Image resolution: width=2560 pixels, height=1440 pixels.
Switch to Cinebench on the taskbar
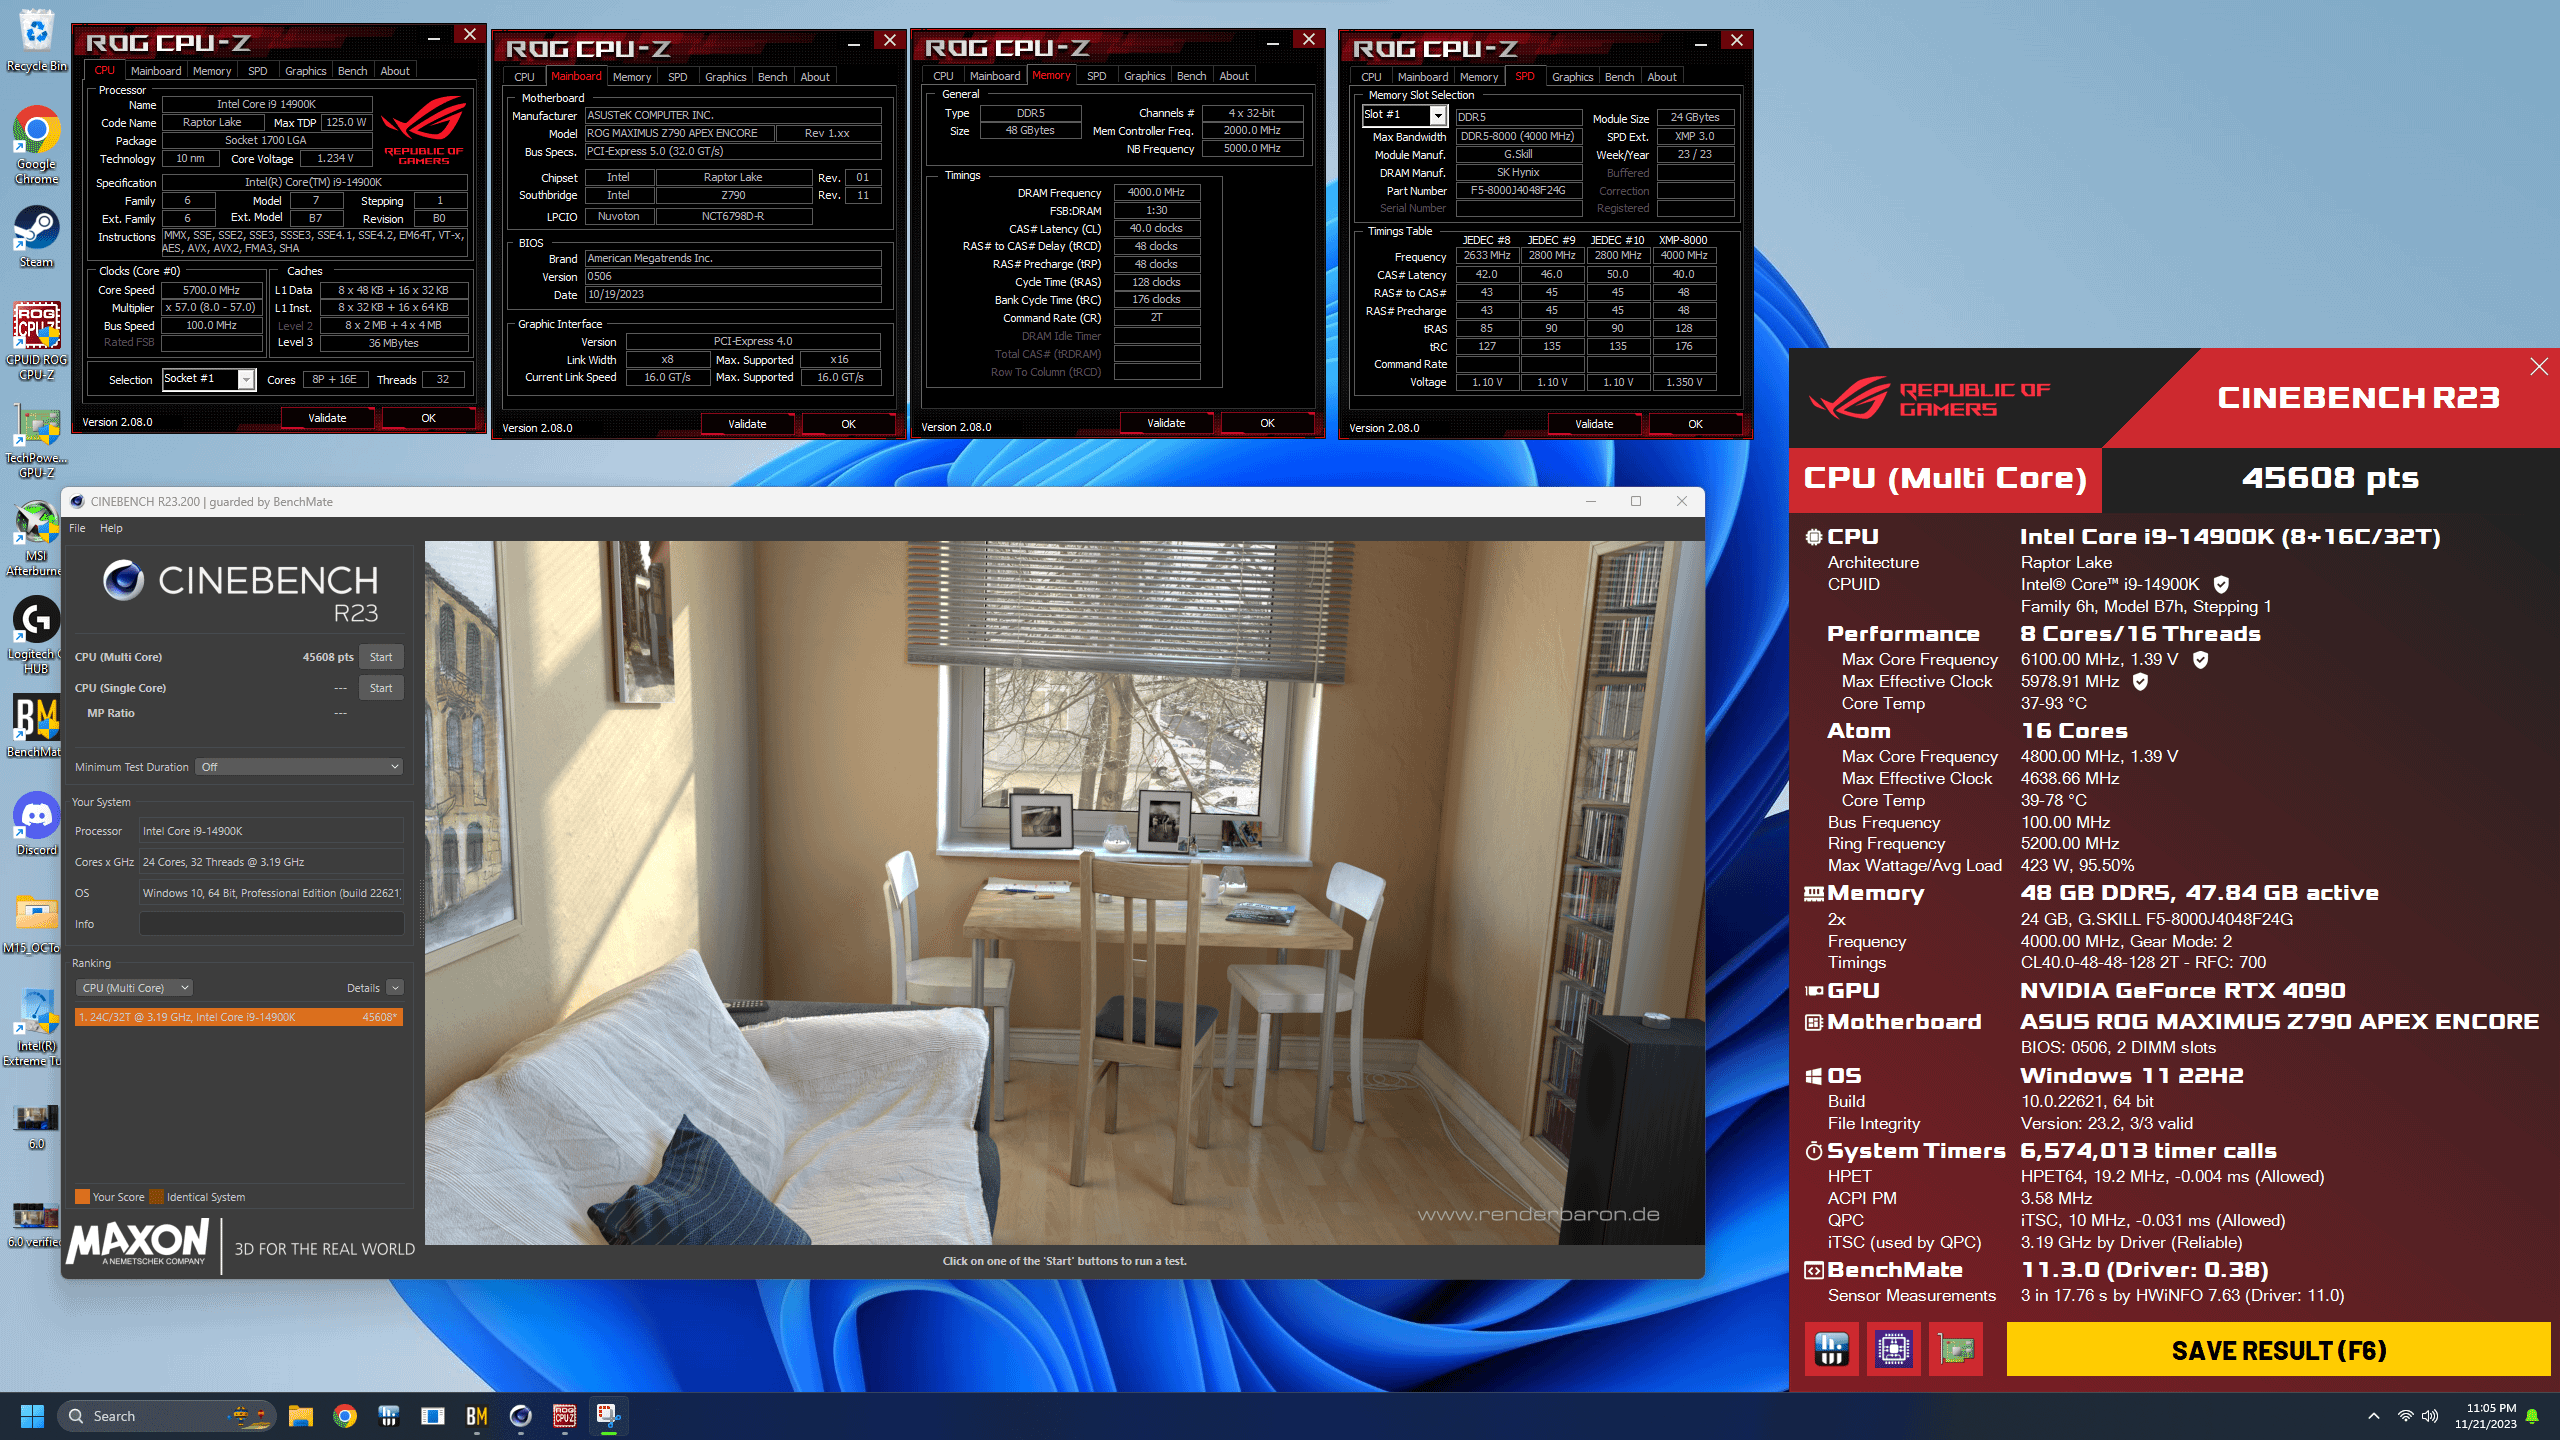(x=521, y=1416)
